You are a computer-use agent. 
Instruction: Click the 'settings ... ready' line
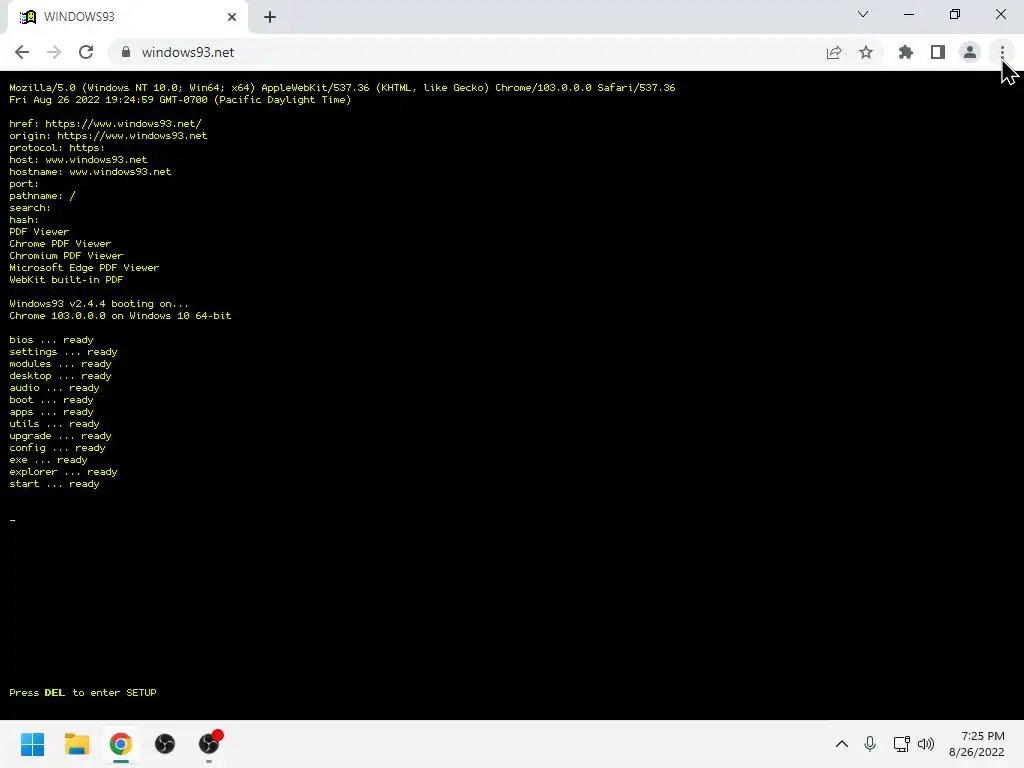(63, 352)
